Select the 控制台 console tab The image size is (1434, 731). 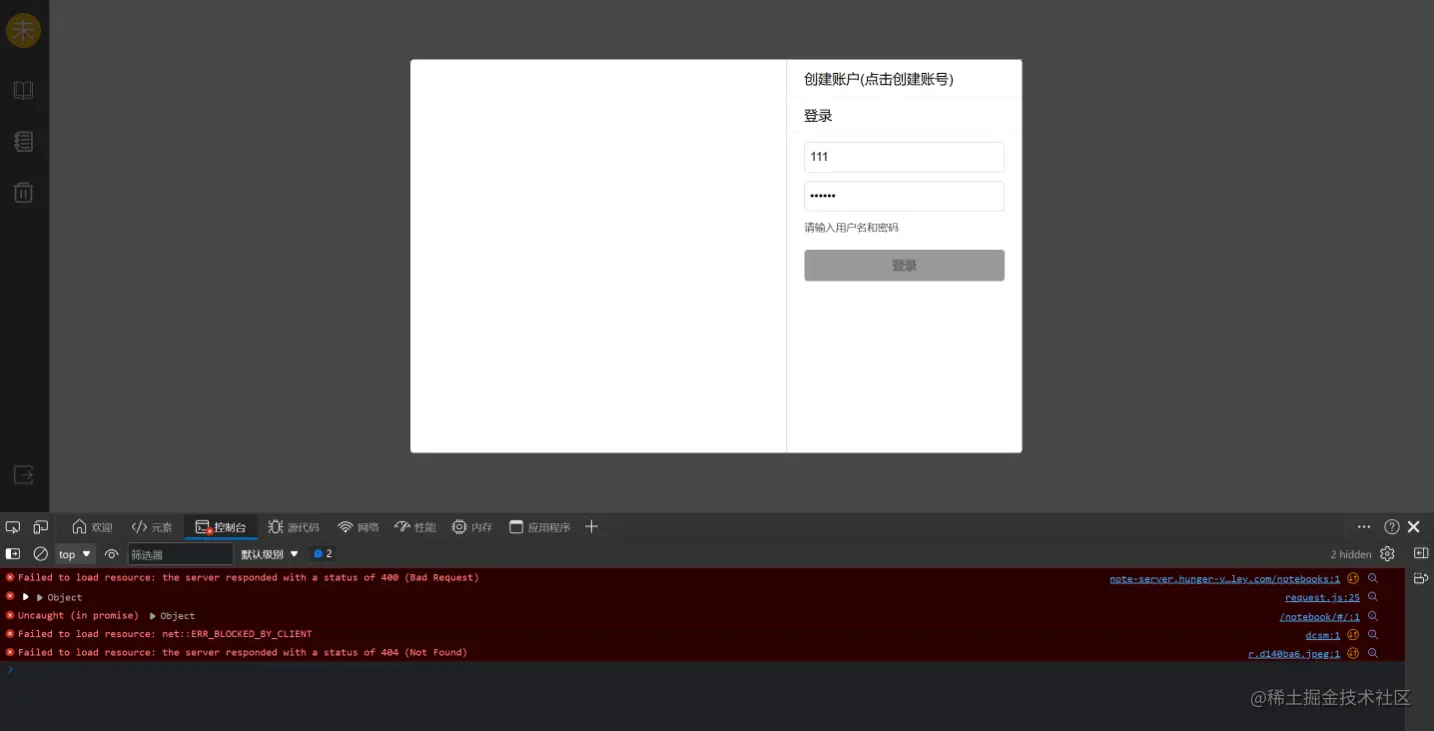coord(220,527)
